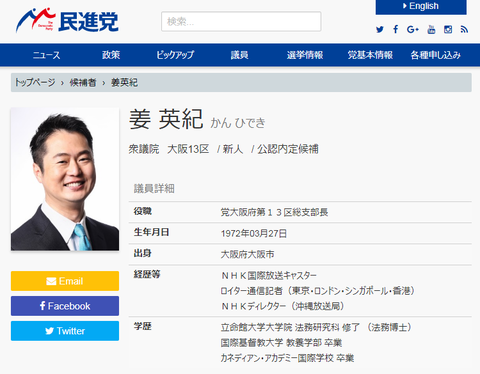Viewport: 480px width, 374px height.
Task: Open the party's Twitter page icon
Action: [380, 29]
